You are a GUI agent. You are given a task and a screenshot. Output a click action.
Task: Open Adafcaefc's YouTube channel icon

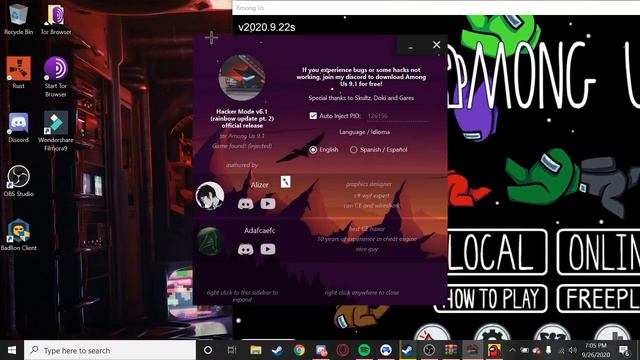[x=268, y=249]
